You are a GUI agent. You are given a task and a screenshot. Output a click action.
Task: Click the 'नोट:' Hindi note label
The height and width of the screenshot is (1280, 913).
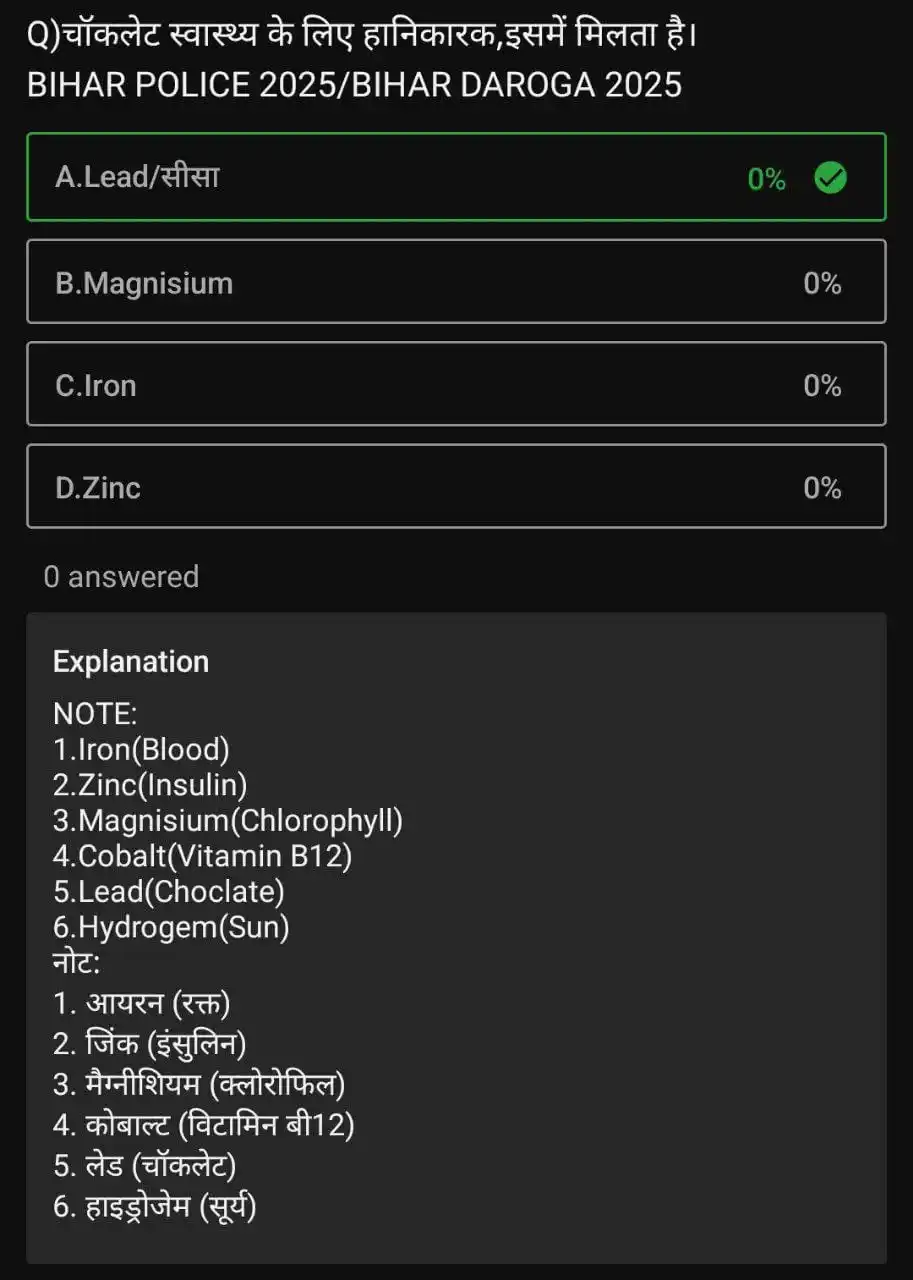(x=77, y=964)
